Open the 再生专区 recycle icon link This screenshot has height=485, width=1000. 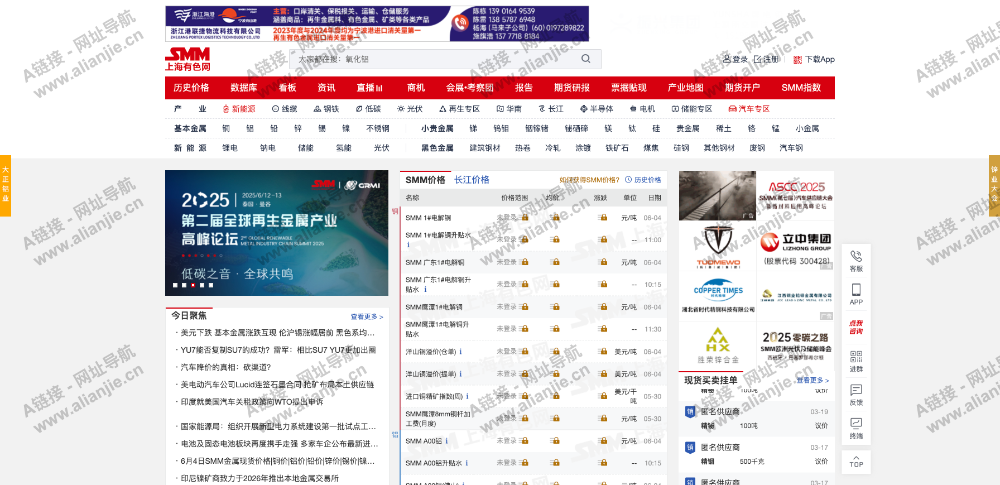pyautogui.click(x=459, y=109)
